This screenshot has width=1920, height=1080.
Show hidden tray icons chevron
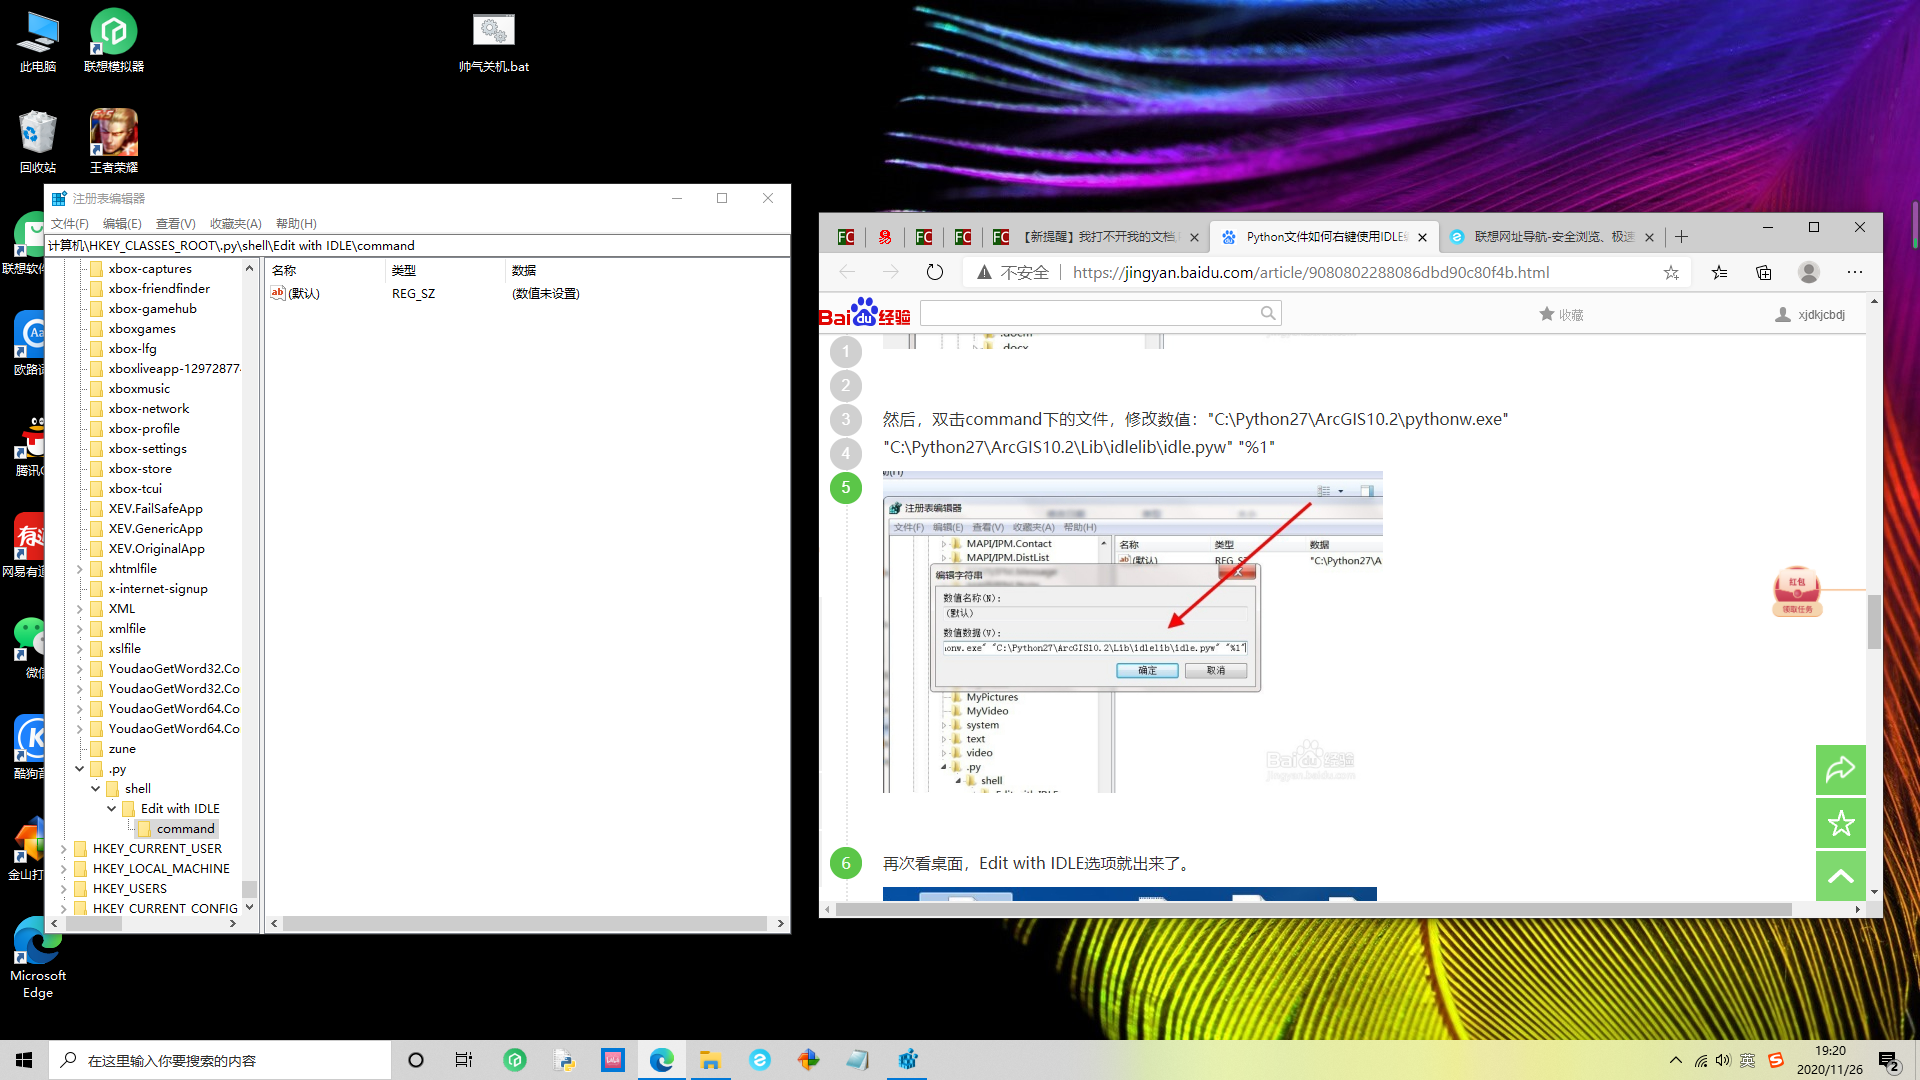1676,1060
